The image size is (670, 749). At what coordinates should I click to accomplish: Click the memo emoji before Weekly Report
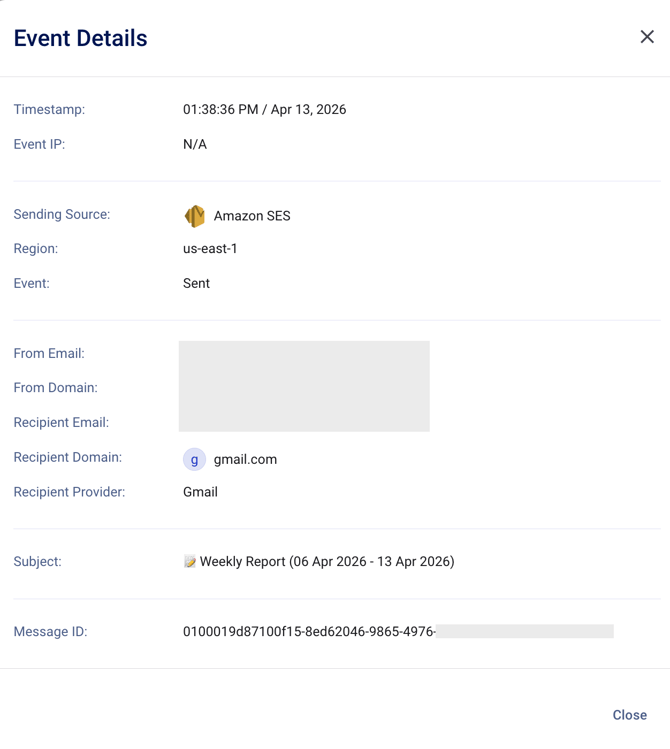pyautogui.click(x=190, y=562)
